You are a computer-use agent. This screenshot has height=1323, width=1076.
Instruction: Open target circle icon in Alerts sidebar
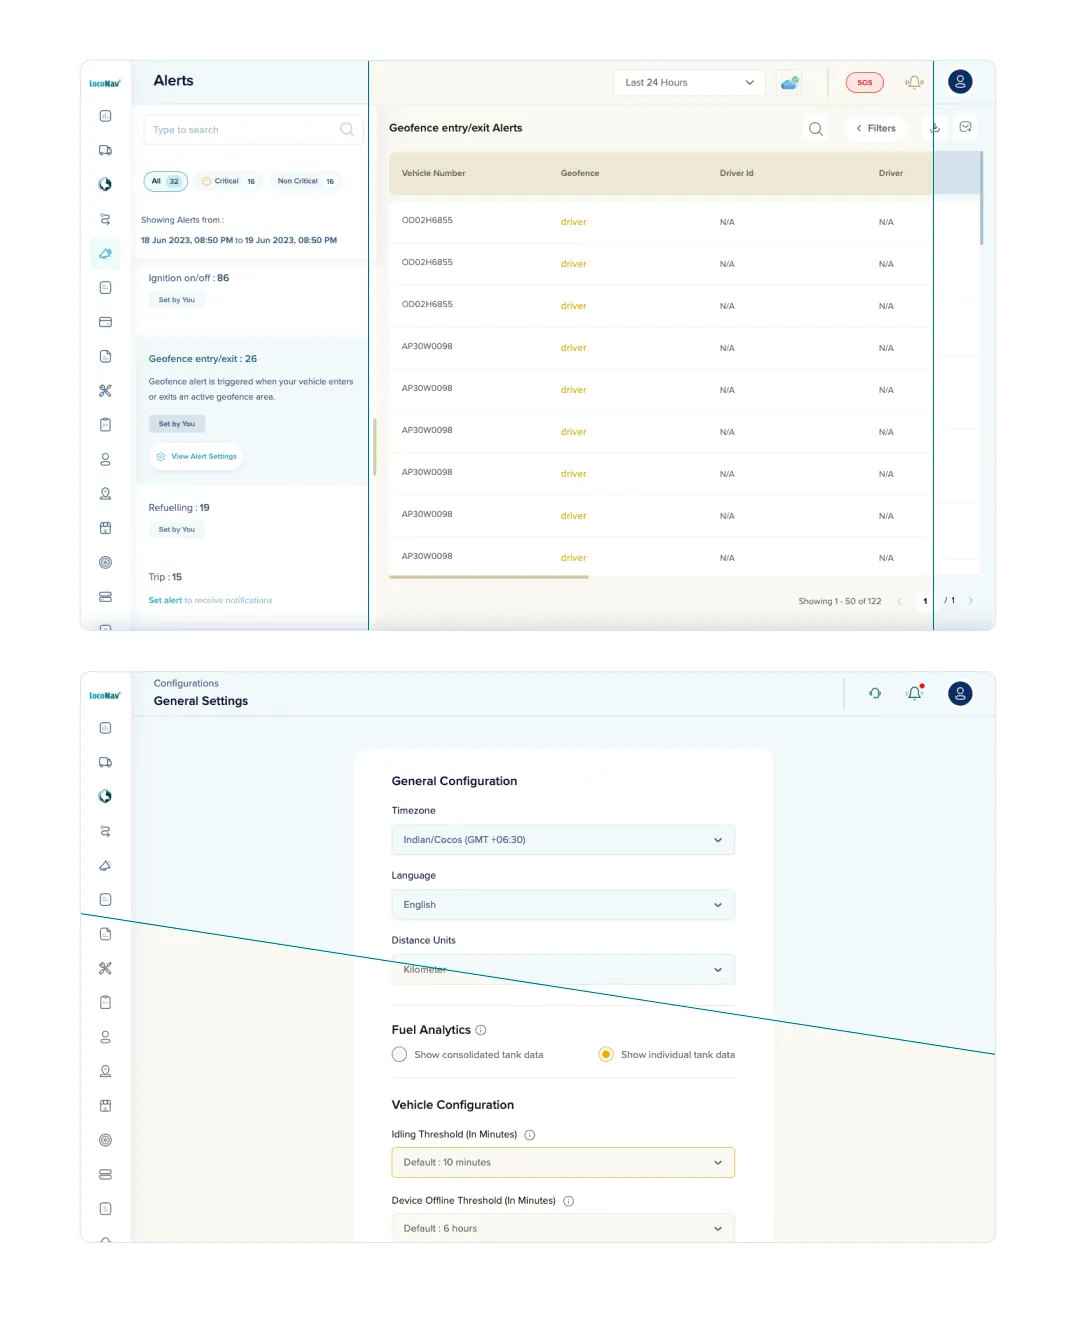(105, 563)
